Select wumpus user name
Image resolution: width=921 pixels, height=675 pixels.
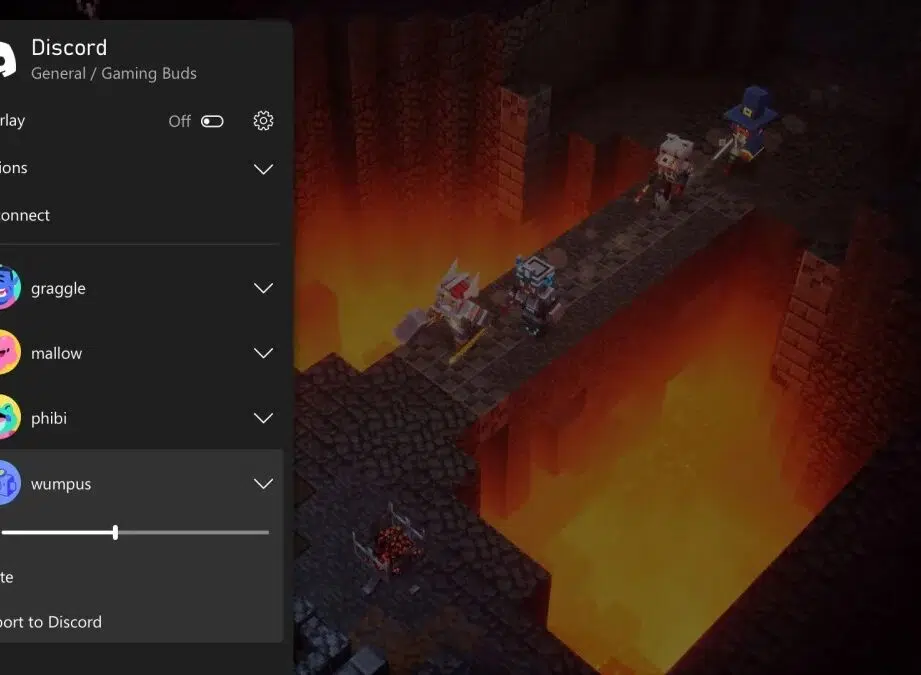[x=61, y=484]
